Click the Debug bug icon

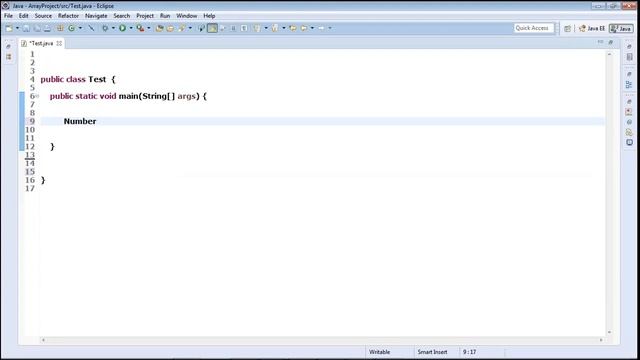(x=105, y=28)
